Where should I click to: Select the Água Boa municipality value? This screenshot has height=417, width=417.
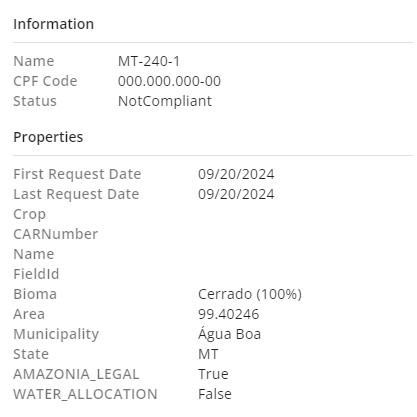pos(230,334)
